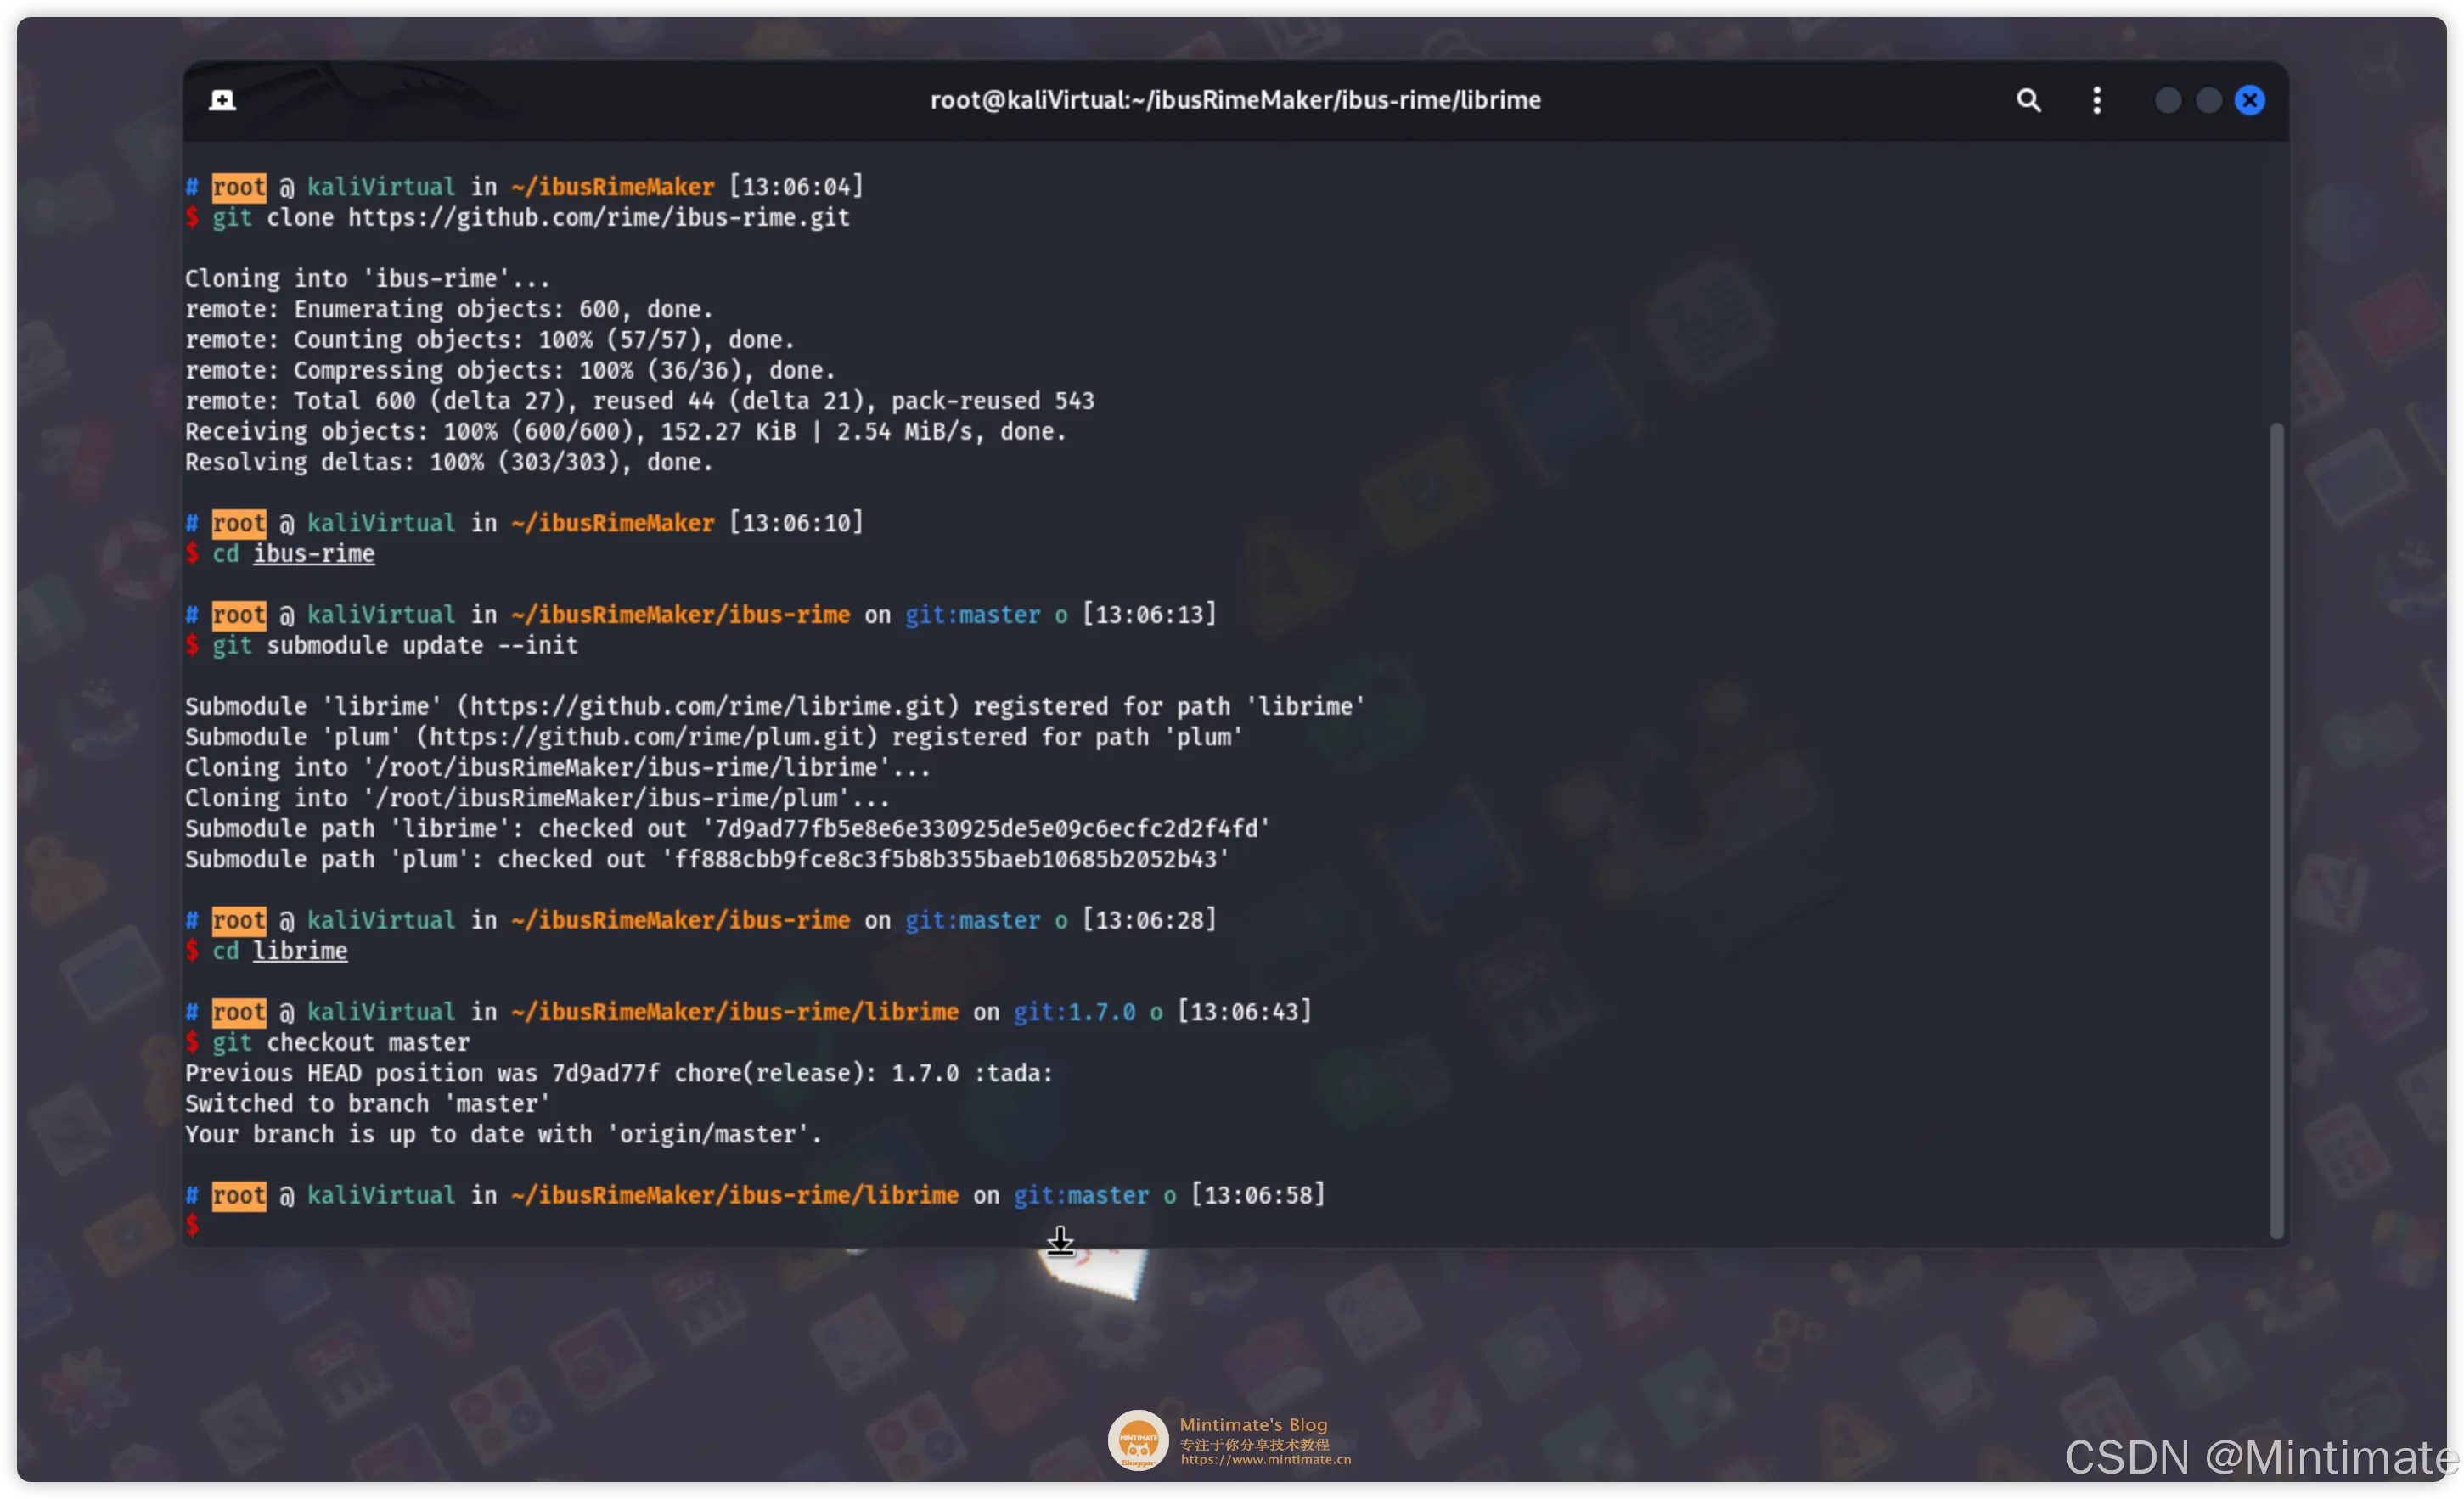Click the line "Cloning into 'ibus-rime'..."
This screenshot has width=2464, height=1499.
pos(367,279)
